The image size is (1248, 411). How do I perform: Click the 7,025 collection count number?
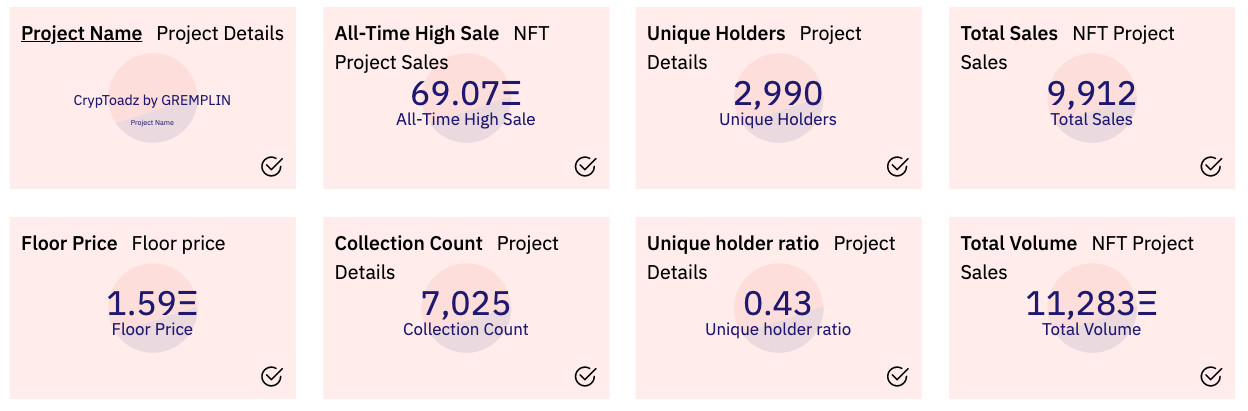click(x=466, y=303)
